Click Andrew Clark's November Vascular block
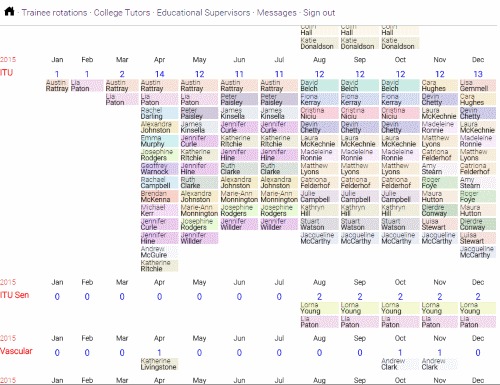This screenshot has height=385, width=500. (x=439, y=364)
